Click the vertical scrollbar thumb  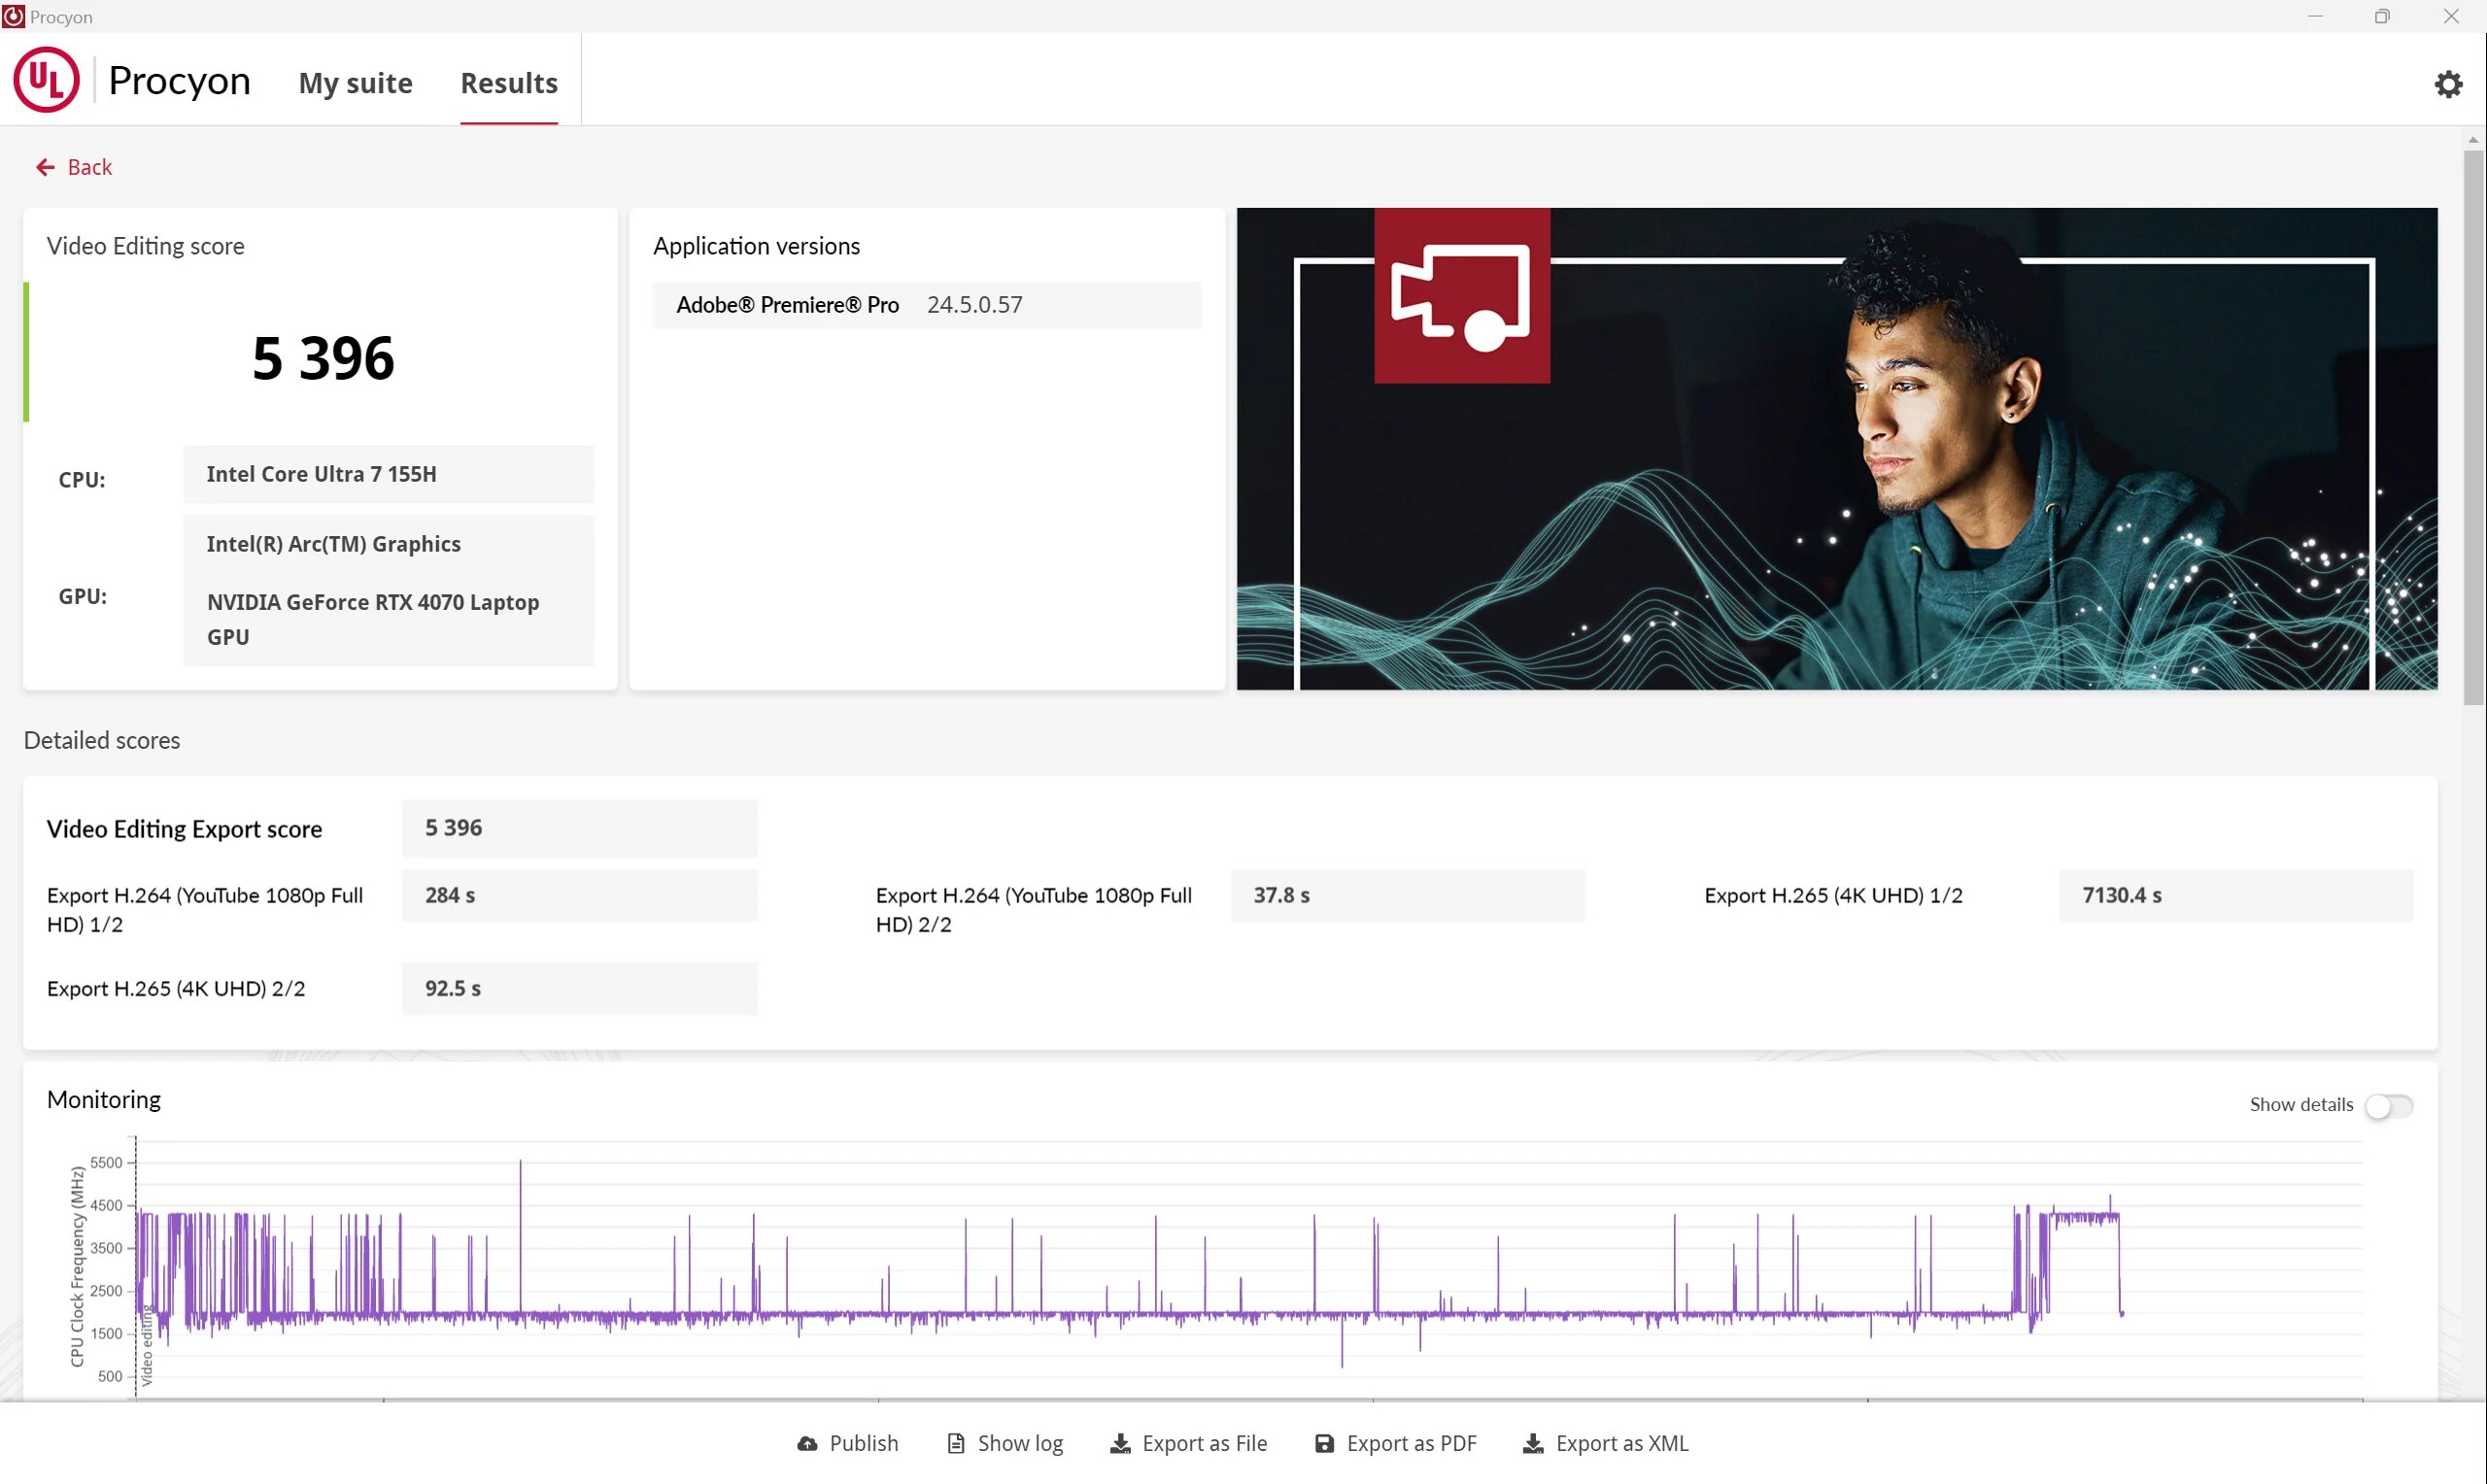2474,427
